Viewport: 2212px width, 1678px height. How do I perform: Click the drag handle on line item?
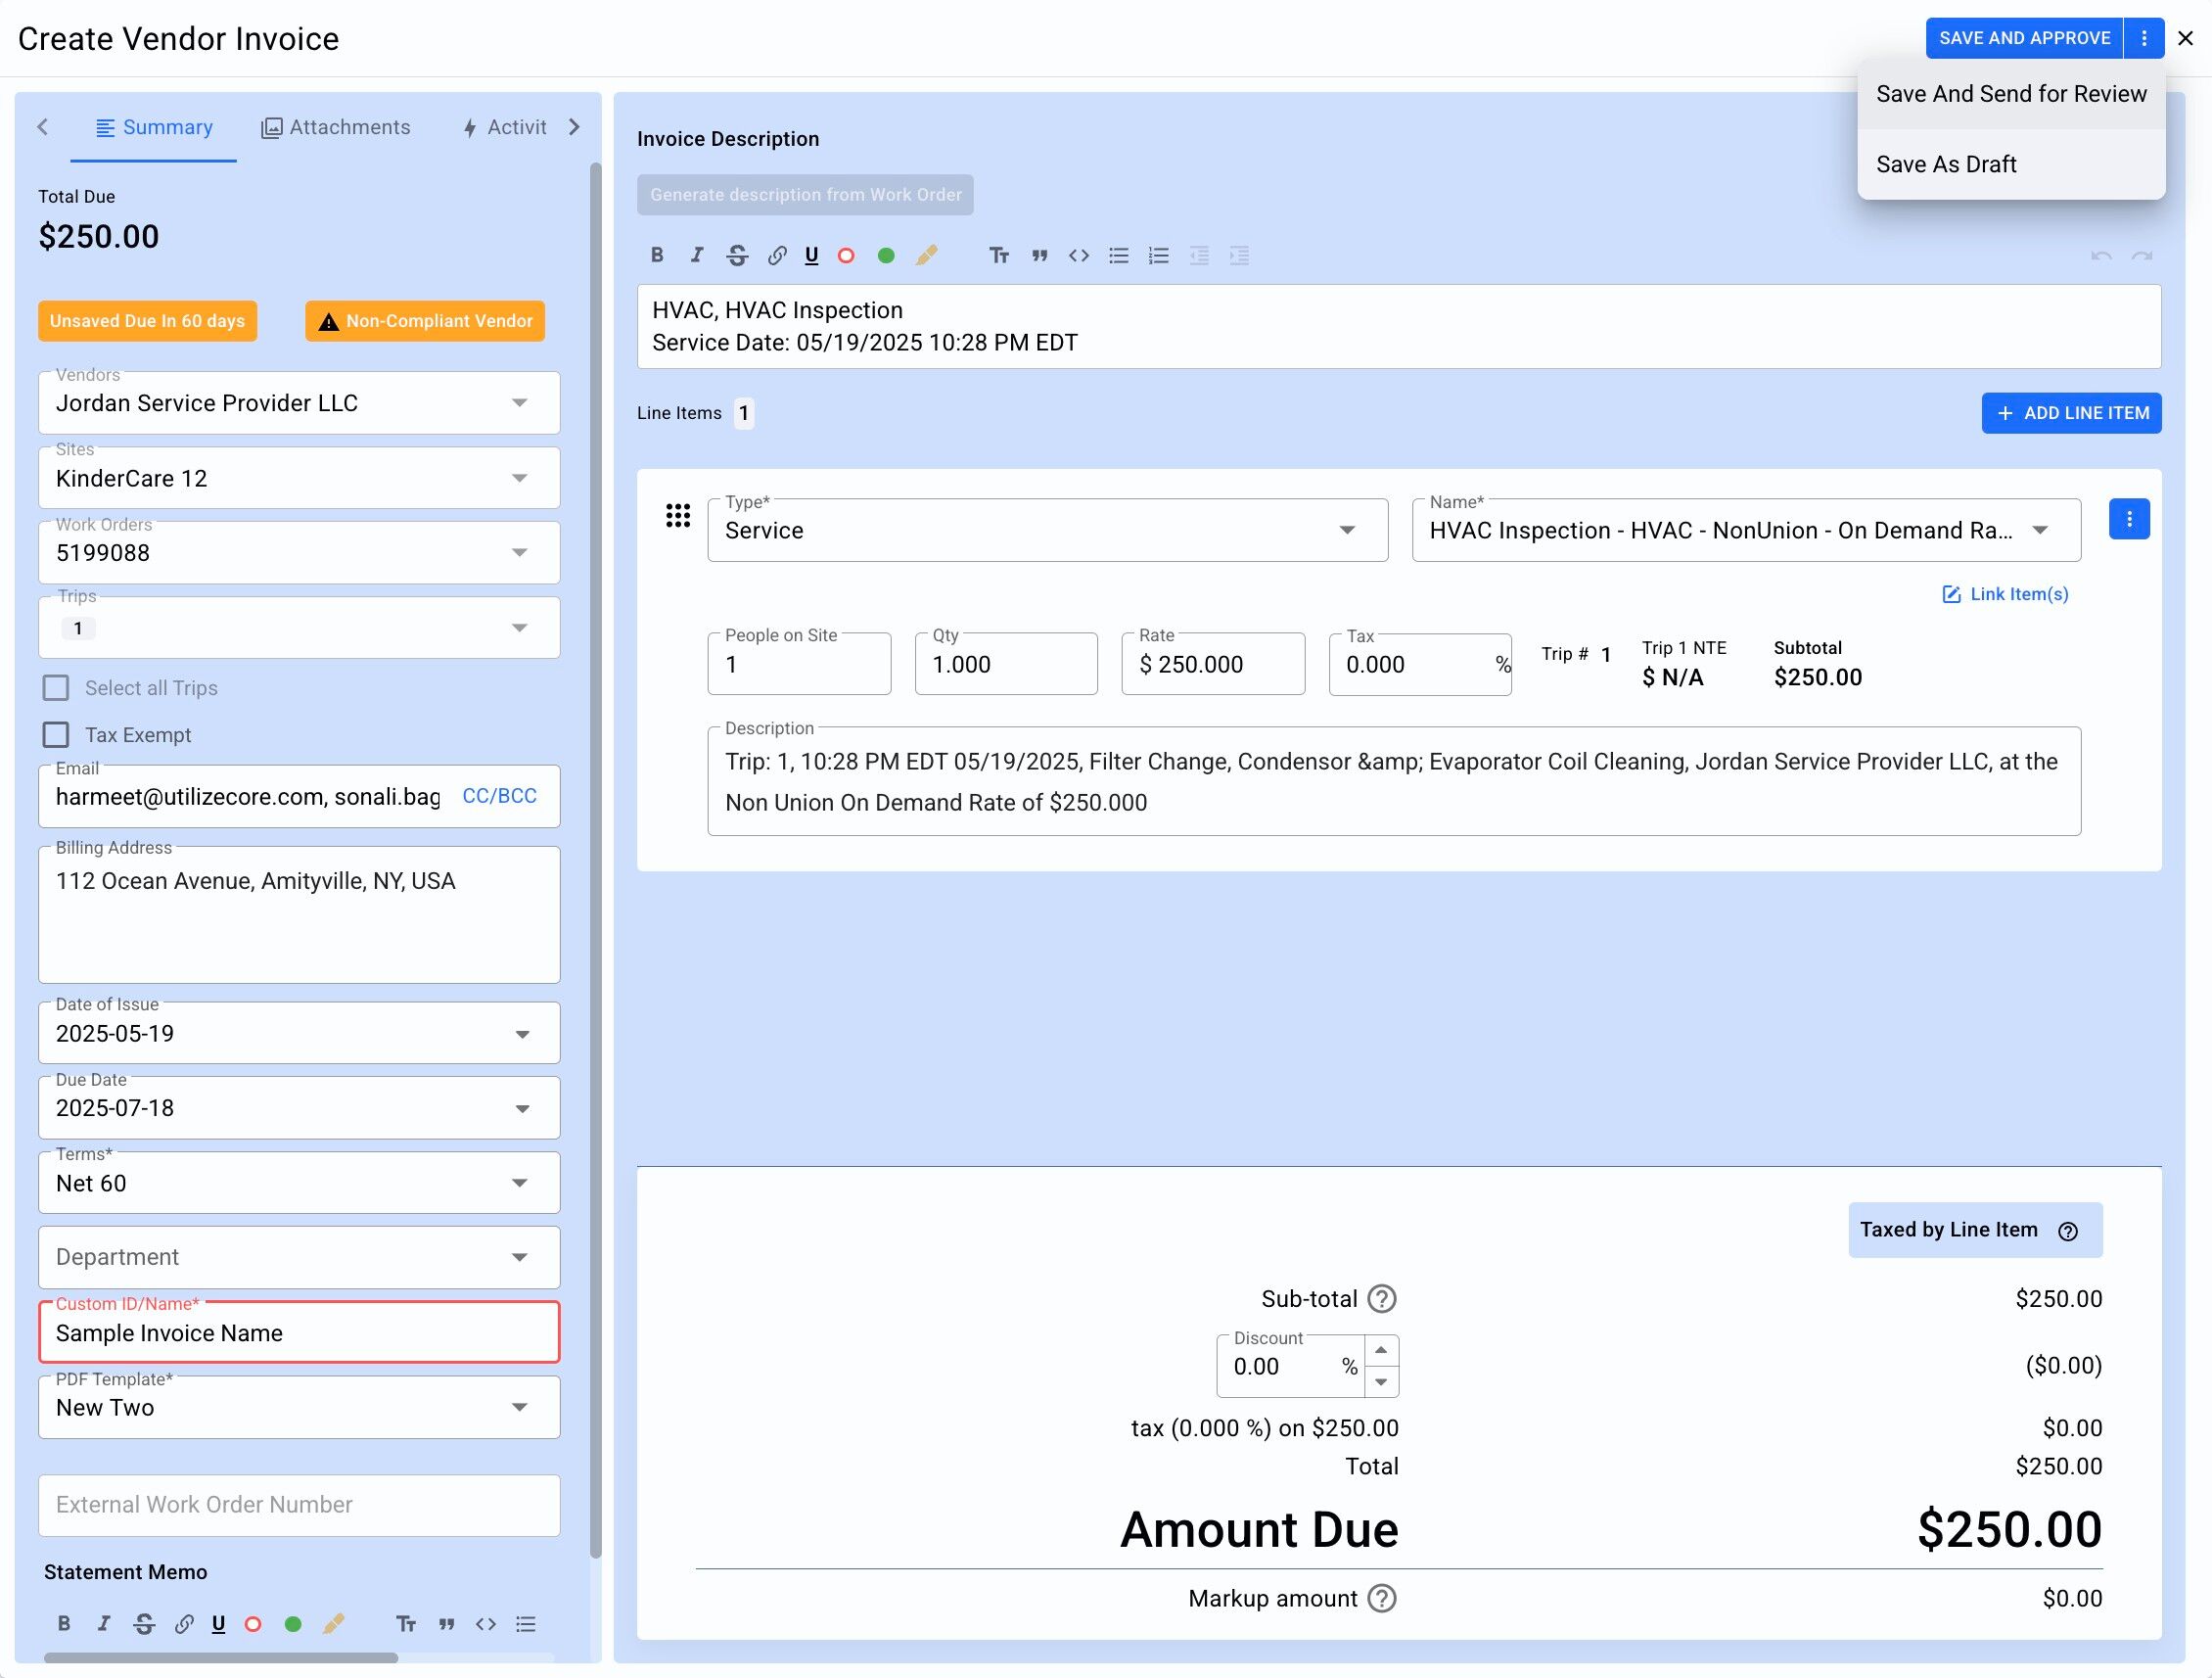point(678,516)
